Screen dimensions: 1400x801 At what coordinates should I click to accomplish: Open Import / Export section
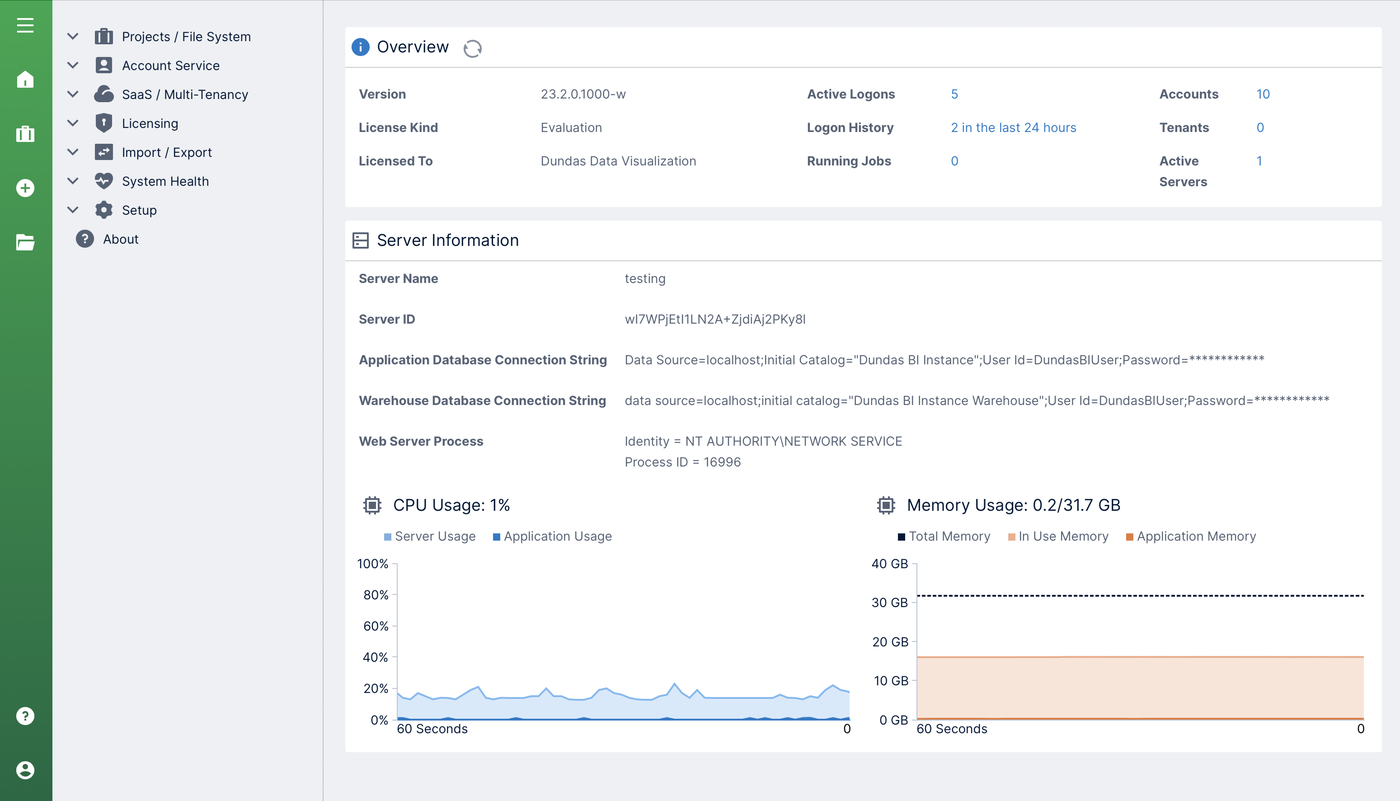click(167, 153)
